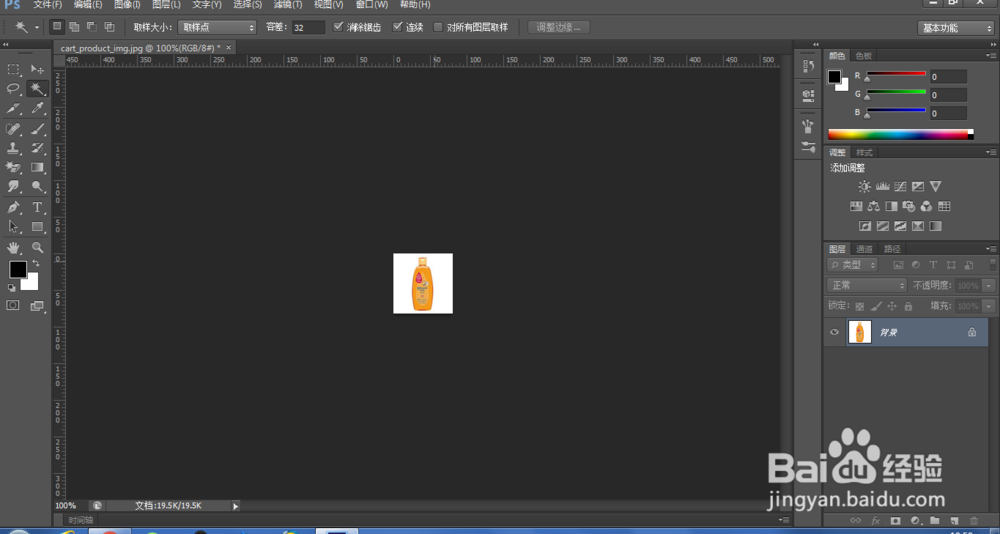Select the Path Selection tool
This screenshot has height=534, width=1000.
[x=13, y=226]
